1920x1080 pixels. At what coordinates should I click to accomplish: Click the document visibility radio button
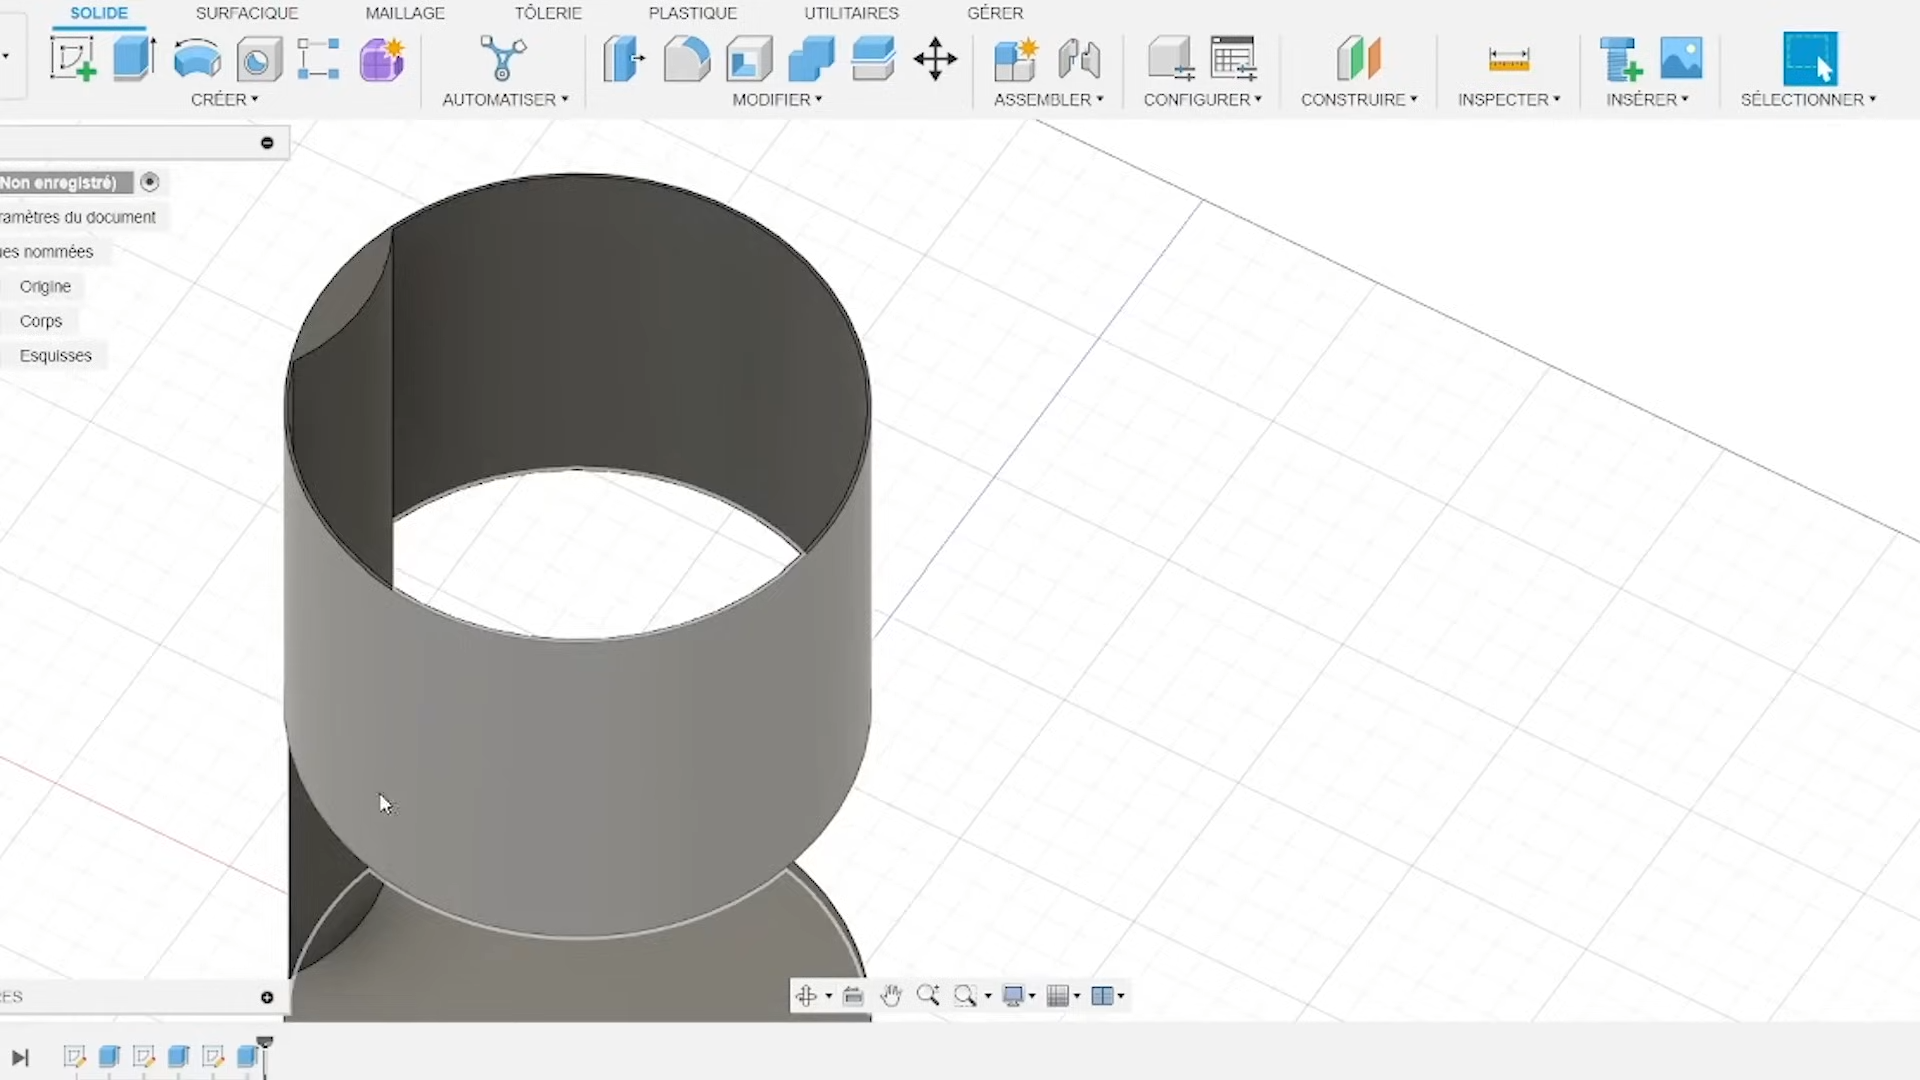pyautogui.click(x=150, y=182)
